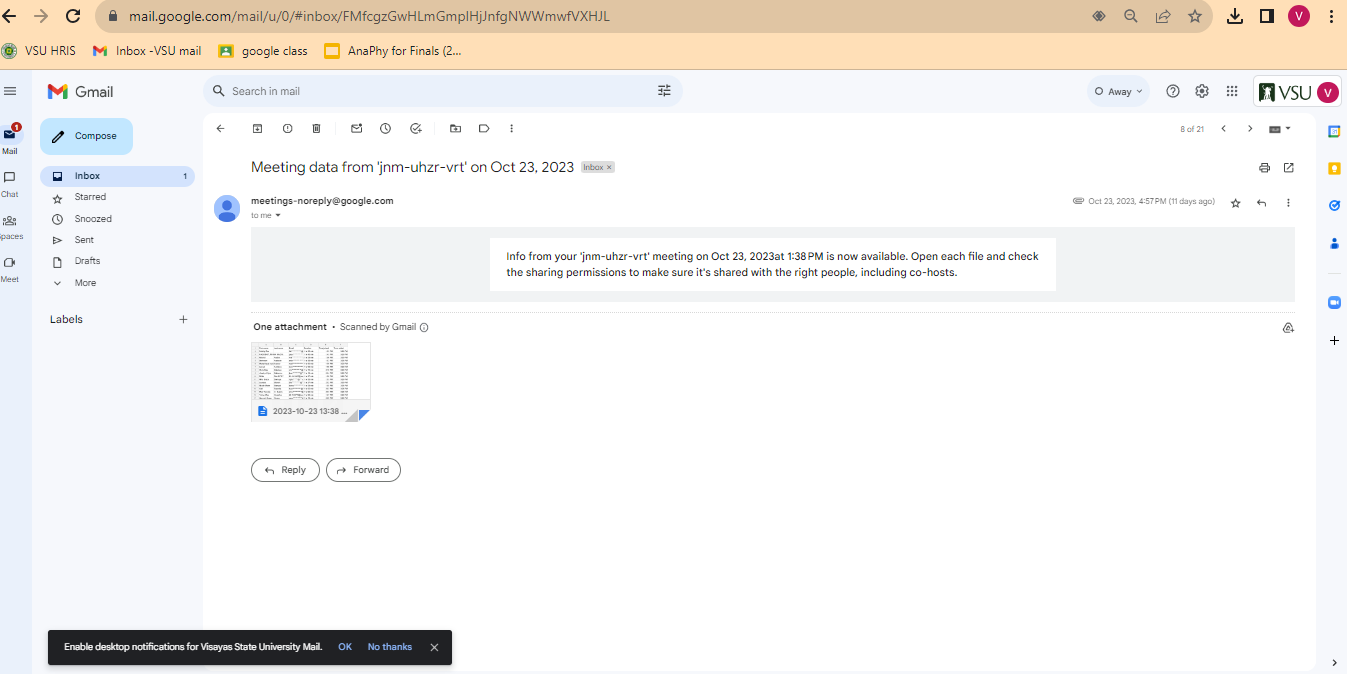The width and height of the screenshot is (1347, 674).
Task: Delete the email with the trash icon
Action: click(x=317, y=129)
